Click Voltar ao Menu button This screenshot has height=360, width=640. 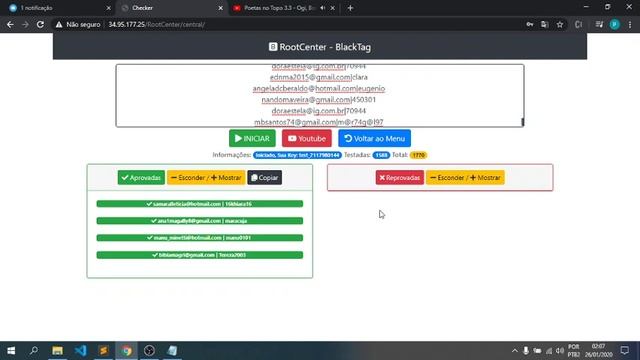[x=374, y=138]
